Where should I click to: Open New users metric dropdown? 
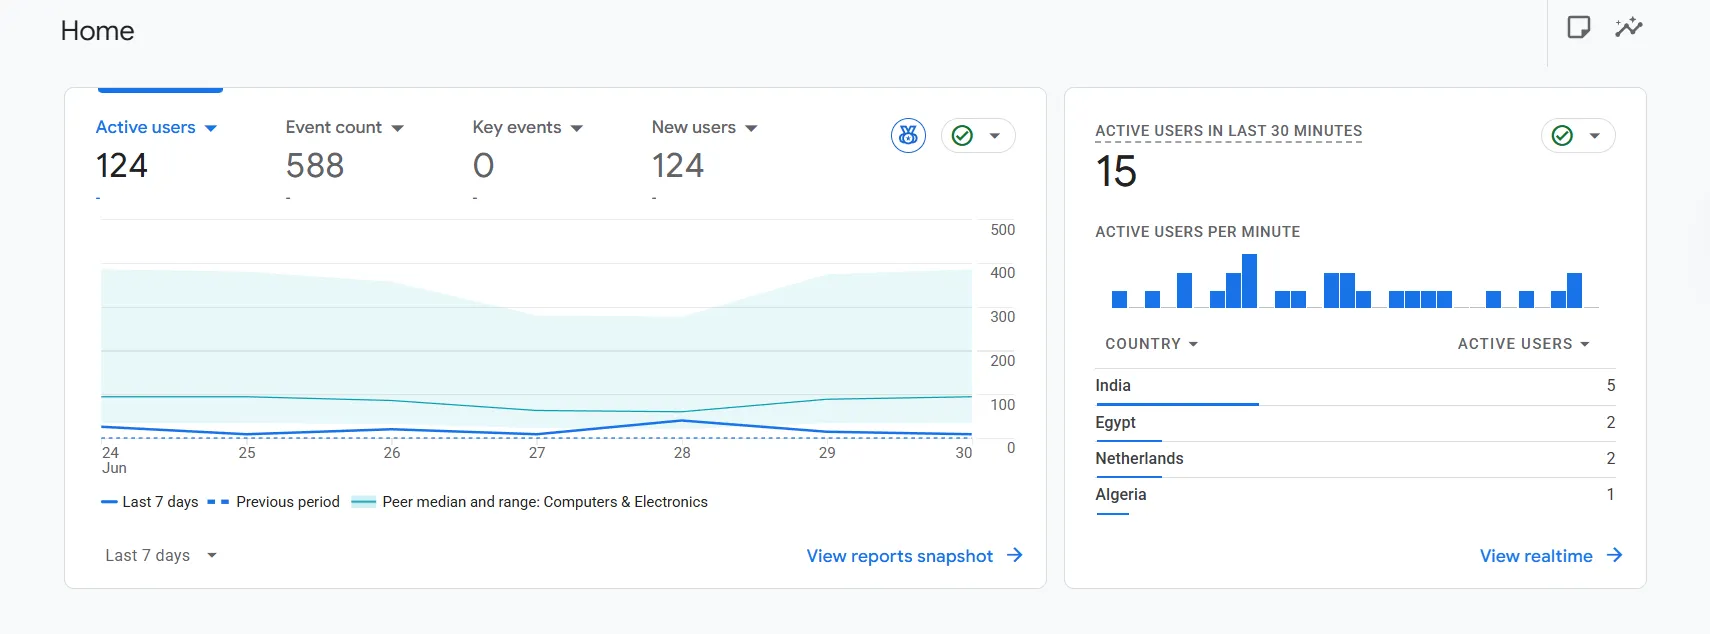[x=705, y=127]
